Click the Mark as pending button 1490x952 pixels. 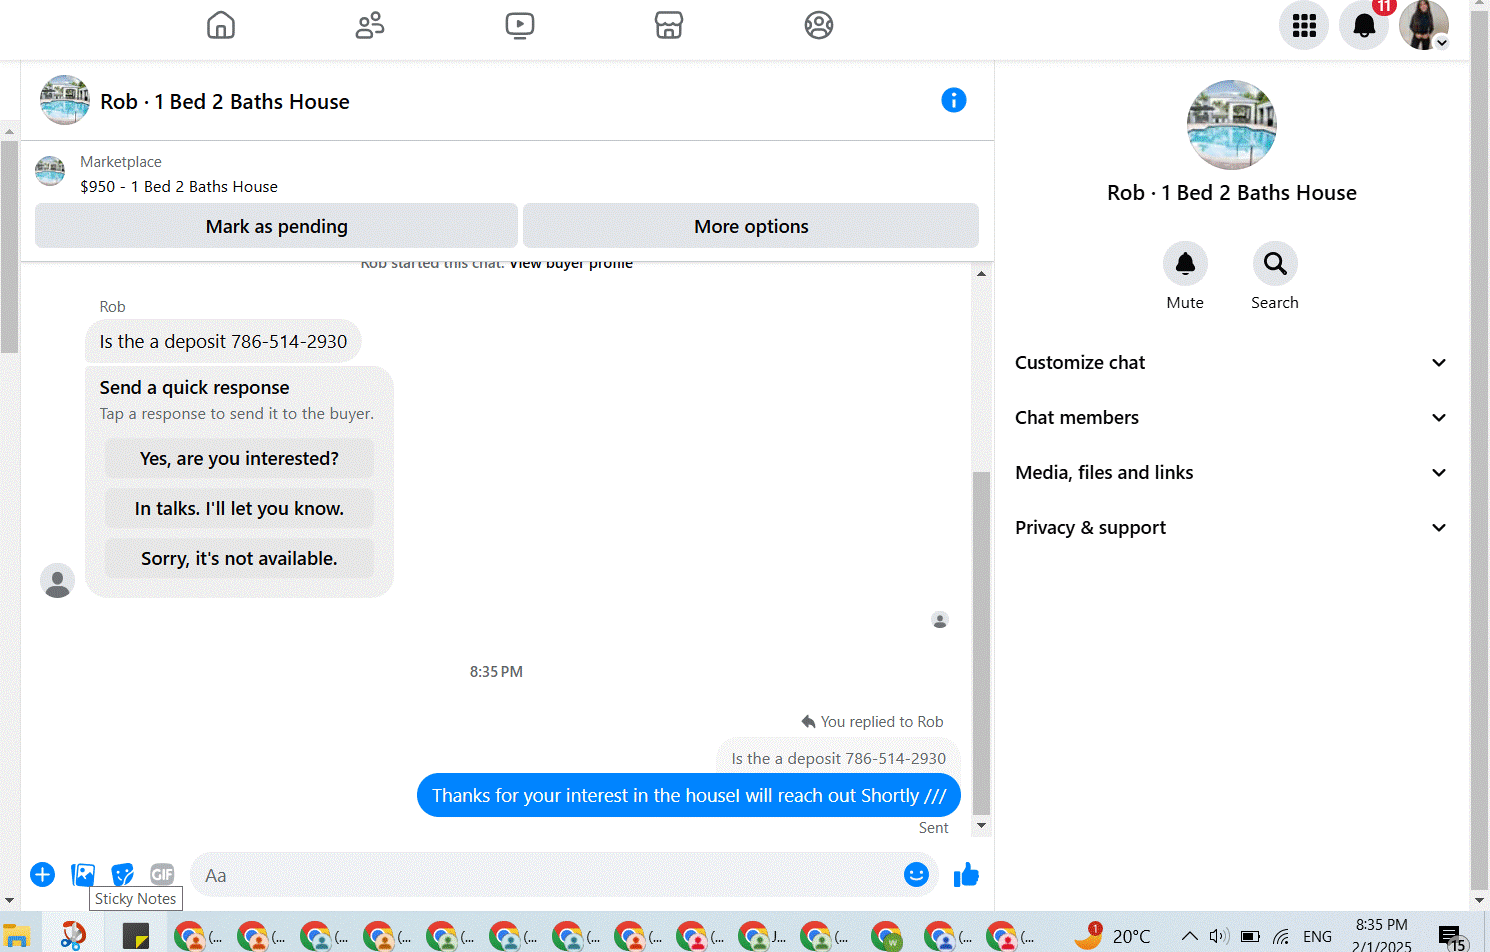pyautogui.click(x=277, y=226)
